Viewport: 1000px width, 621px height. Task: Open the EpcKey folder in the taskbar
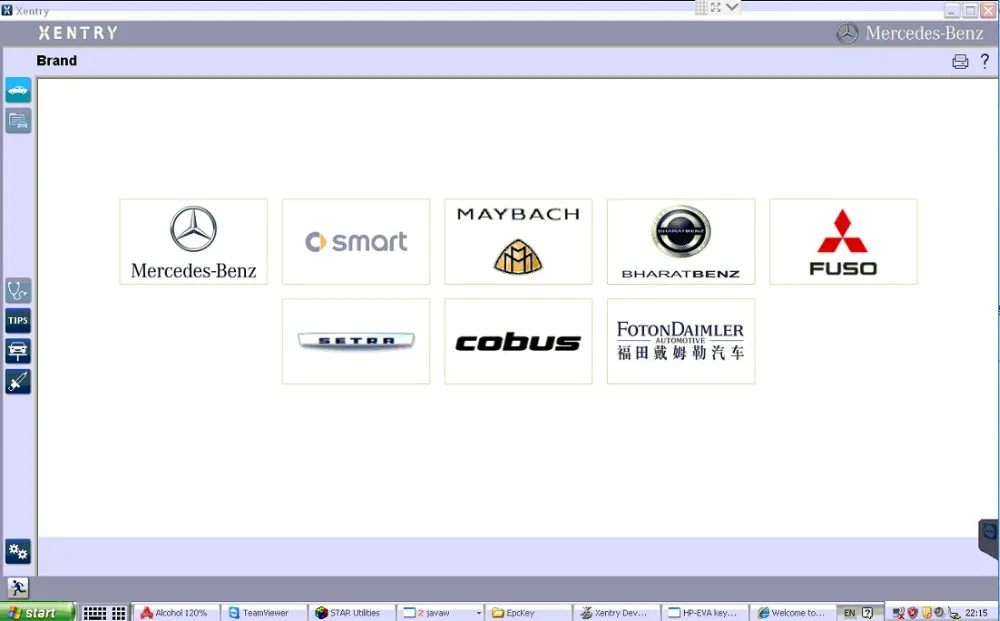(529, 613)
